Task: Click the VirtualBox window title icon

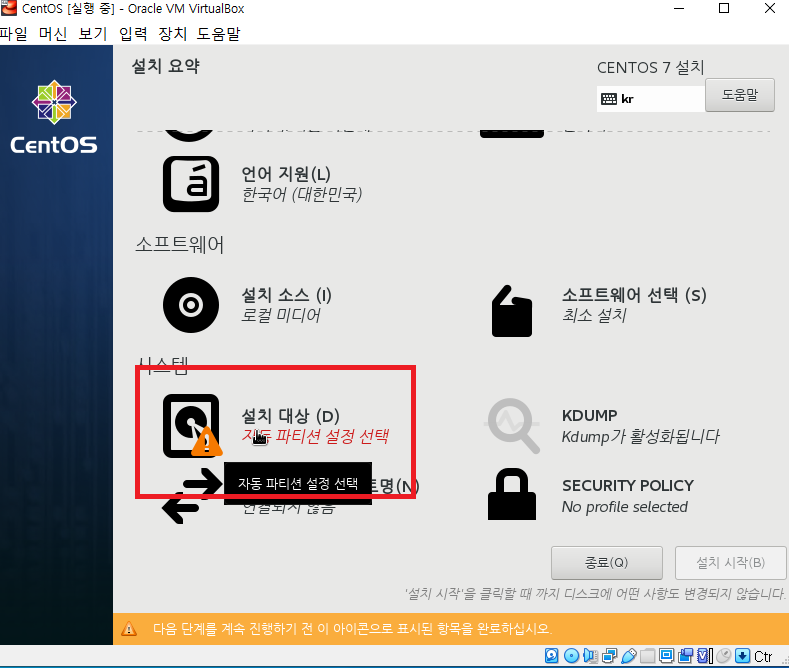Action: (x=9, y=9)
